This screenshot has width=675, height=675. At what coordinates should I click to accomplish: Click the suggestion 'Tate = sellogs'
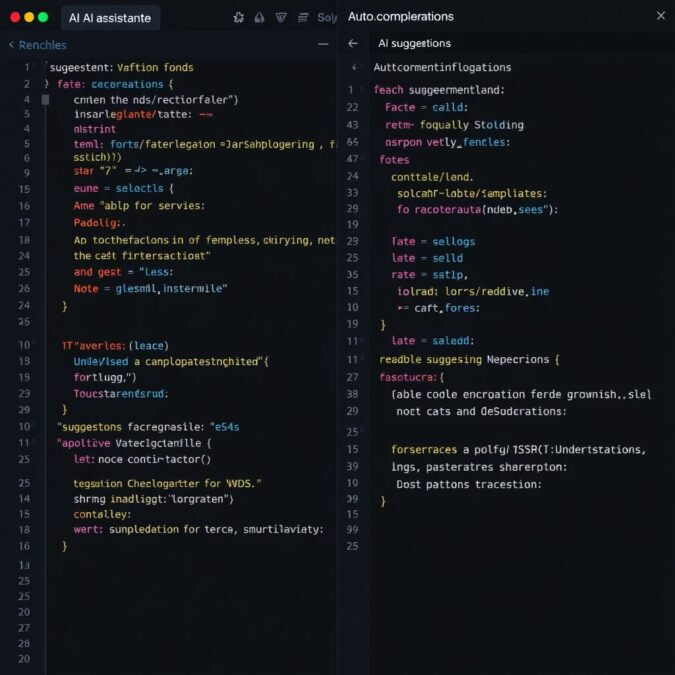tap(433, 242)
